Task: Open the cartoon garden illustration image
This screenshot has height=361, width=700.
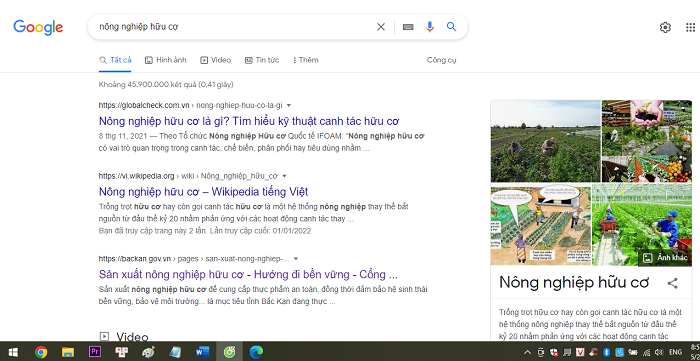Action: pos(541,226)
